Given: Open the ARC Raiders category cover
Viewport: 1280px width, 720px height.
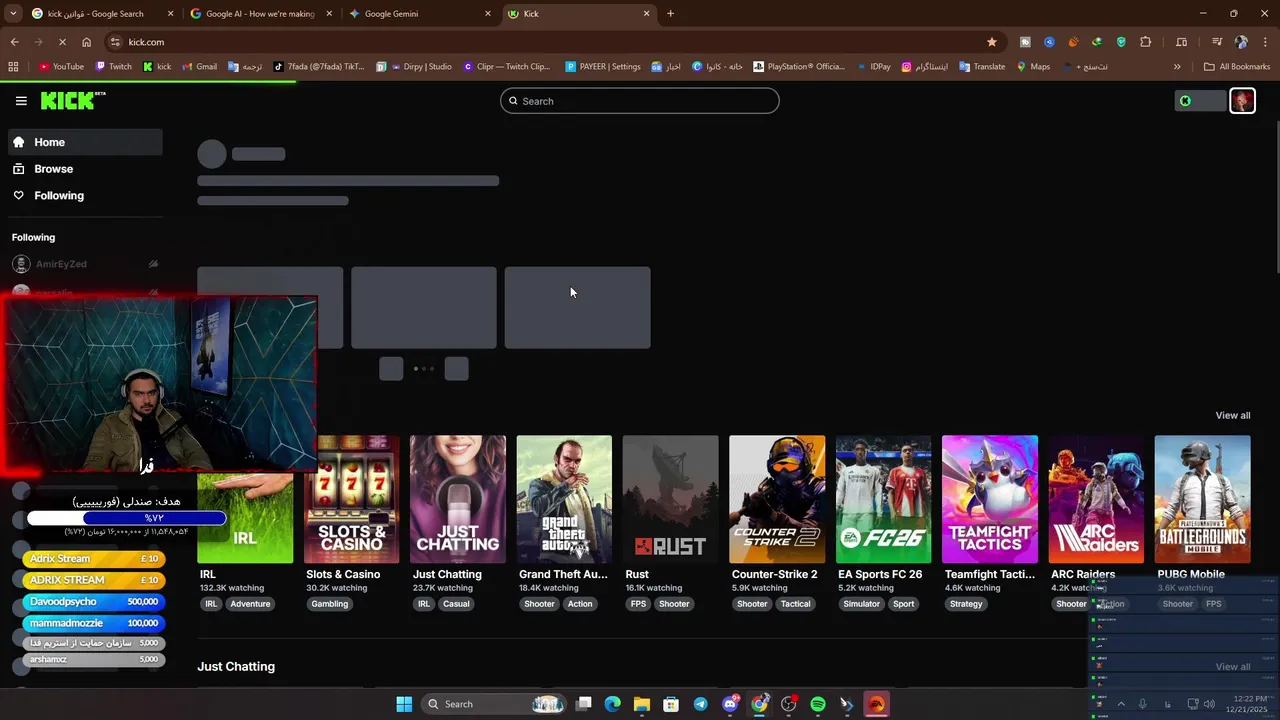Looking at the screenshot, I should (1096, 499).
